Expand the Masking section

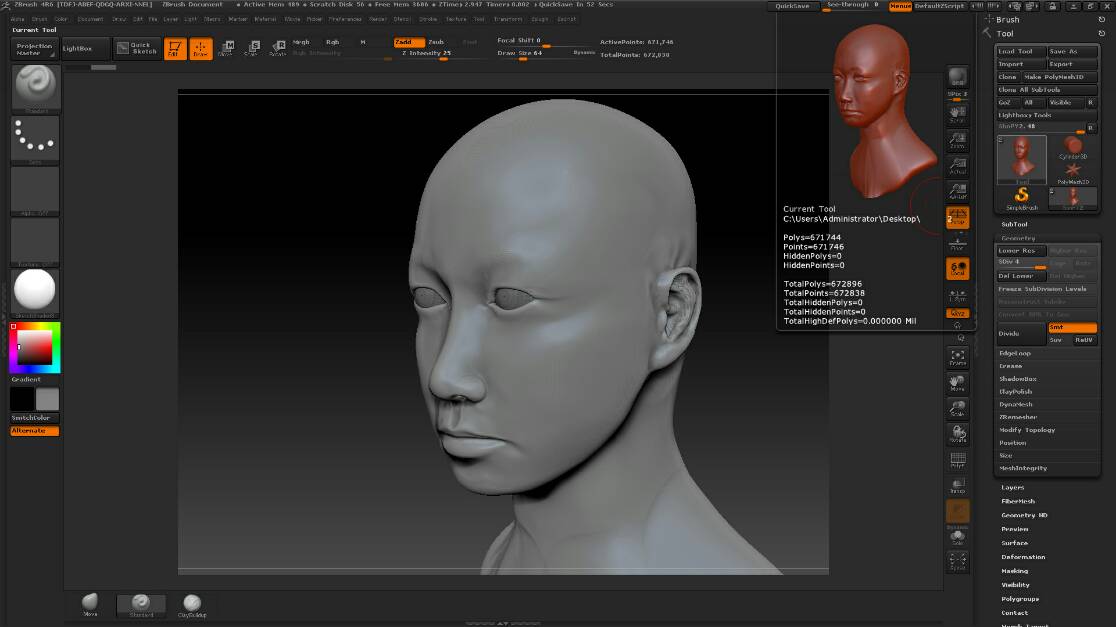tap(1014, 571)
